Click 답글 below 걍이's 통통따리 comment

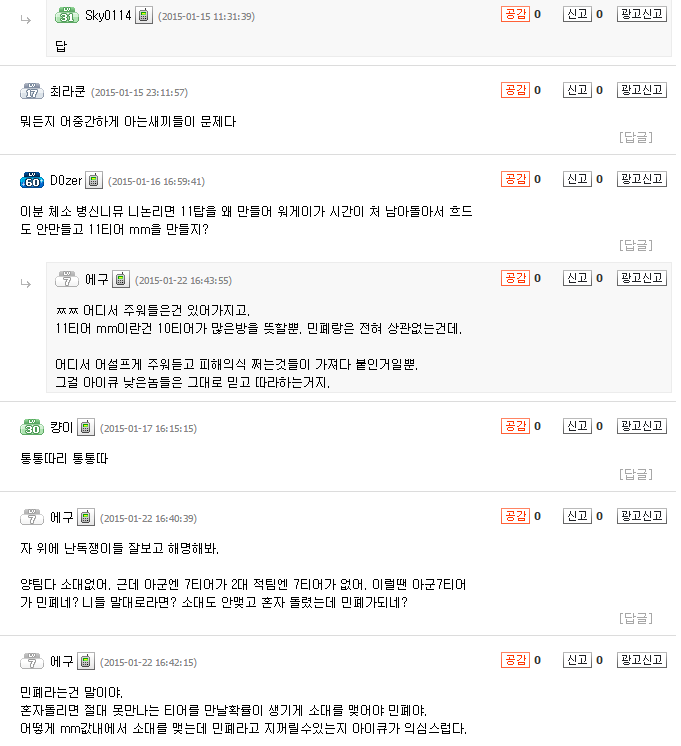636,474
